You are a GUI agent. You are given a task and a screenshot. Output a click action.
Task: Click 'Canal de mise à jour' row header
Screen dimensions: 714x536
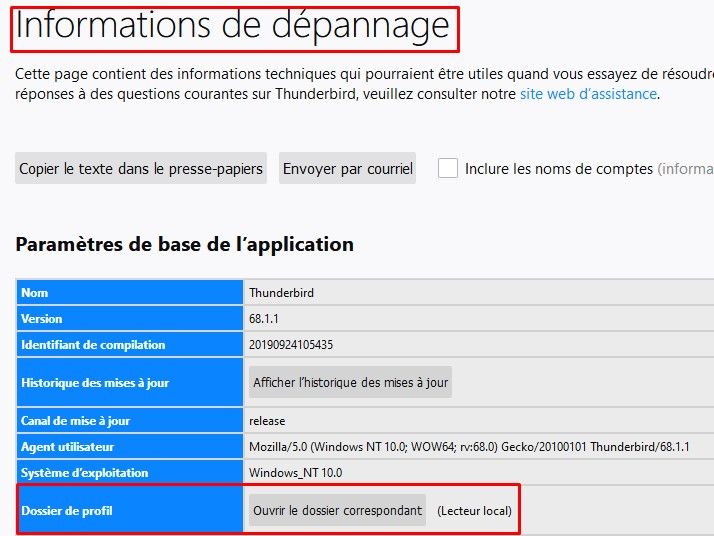130,420
